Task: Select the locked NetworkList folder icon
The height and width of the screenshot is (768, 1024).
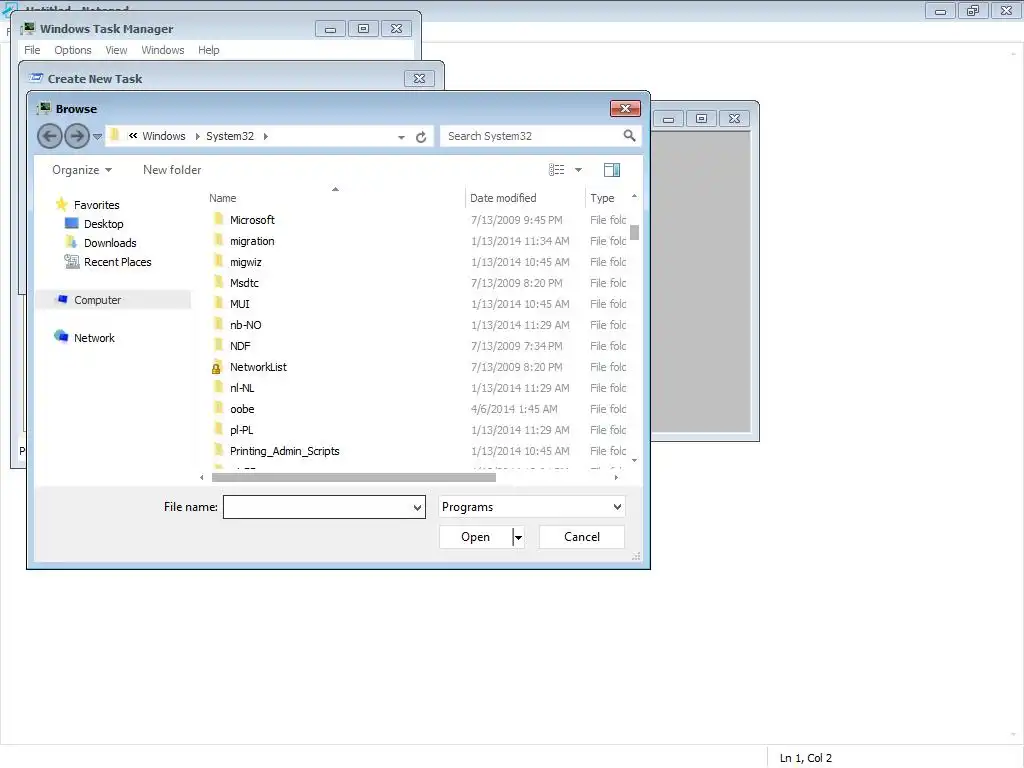Action: pos(217,367)
